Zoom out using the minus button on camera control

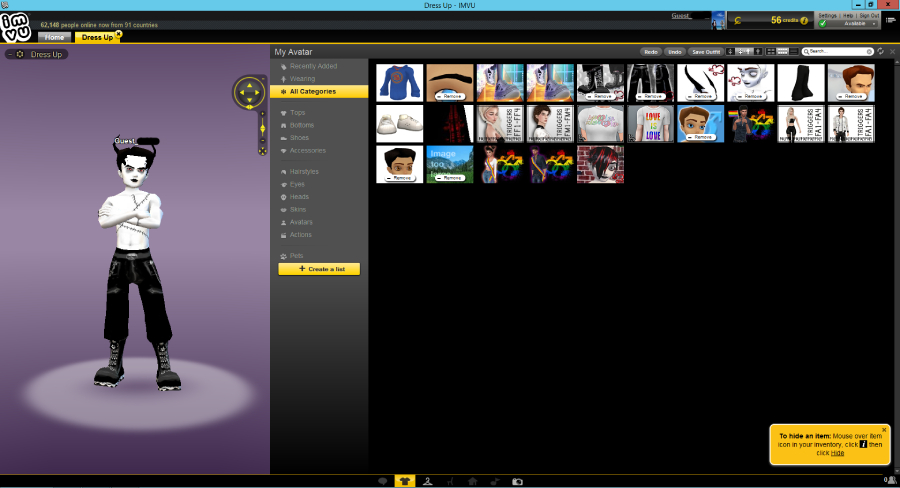coord(262,141)
